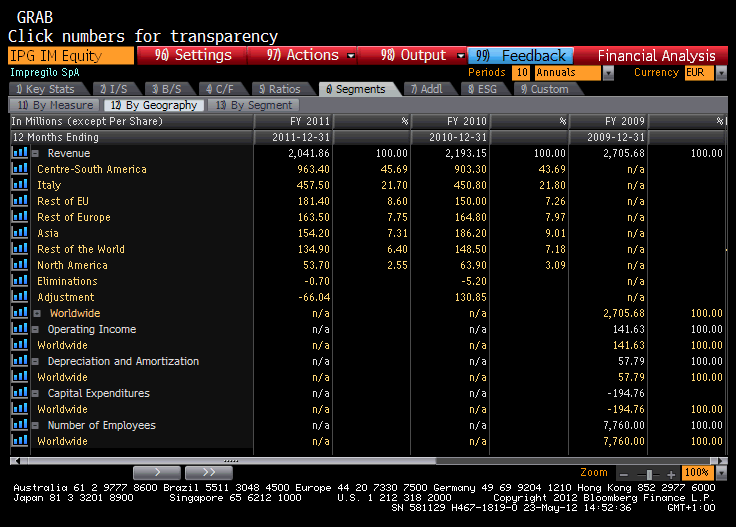The height and width of the screenshot is (527, 736).
Task: Open chart icon for Rest of EU row
Action: point(20,201)
